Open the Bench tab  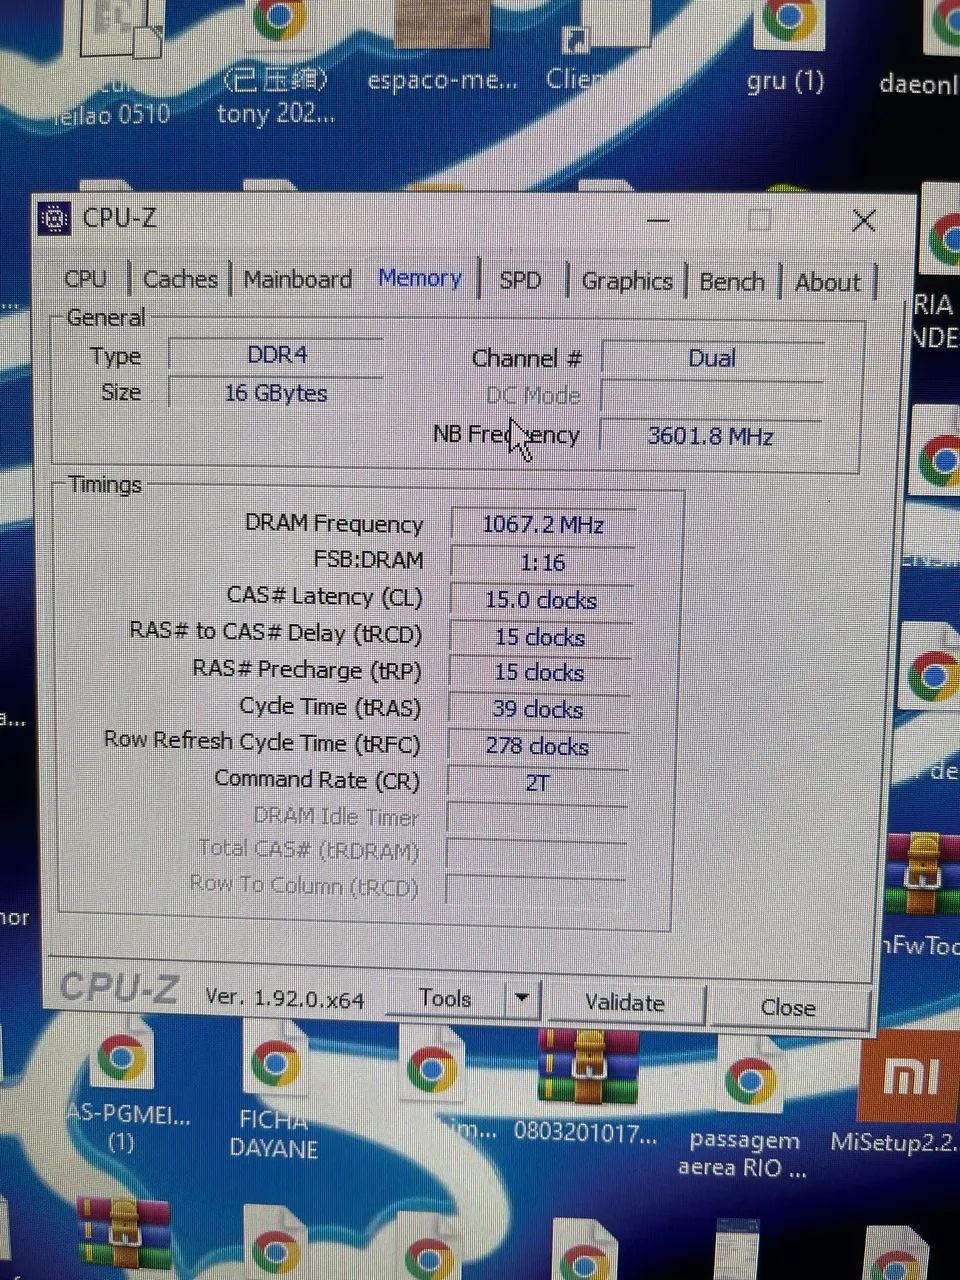[732, 282]
